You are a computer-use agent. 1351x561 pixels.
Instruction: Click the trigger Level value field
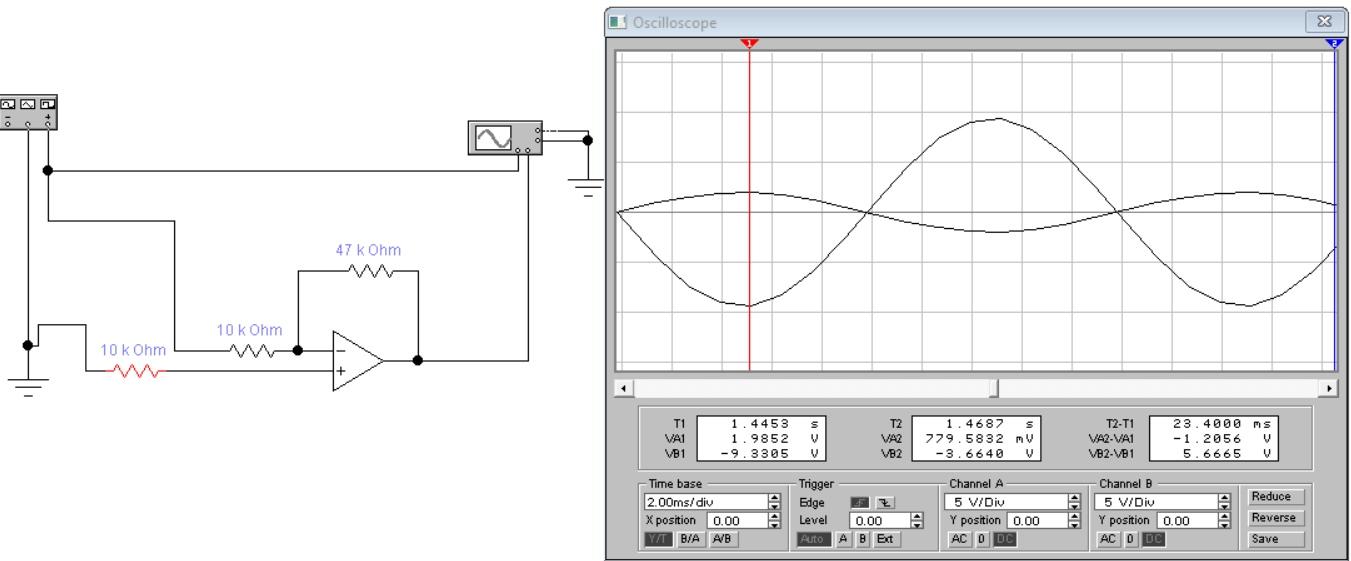(x=879, y=521)
